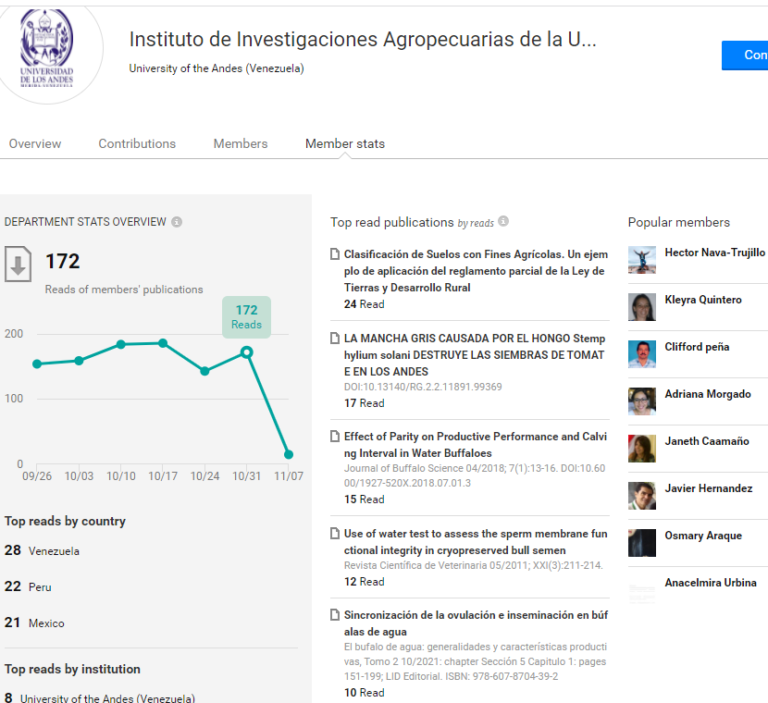Click the info icon next to Top read publications
Screen dimensions: 768x703
click(503, 221)
